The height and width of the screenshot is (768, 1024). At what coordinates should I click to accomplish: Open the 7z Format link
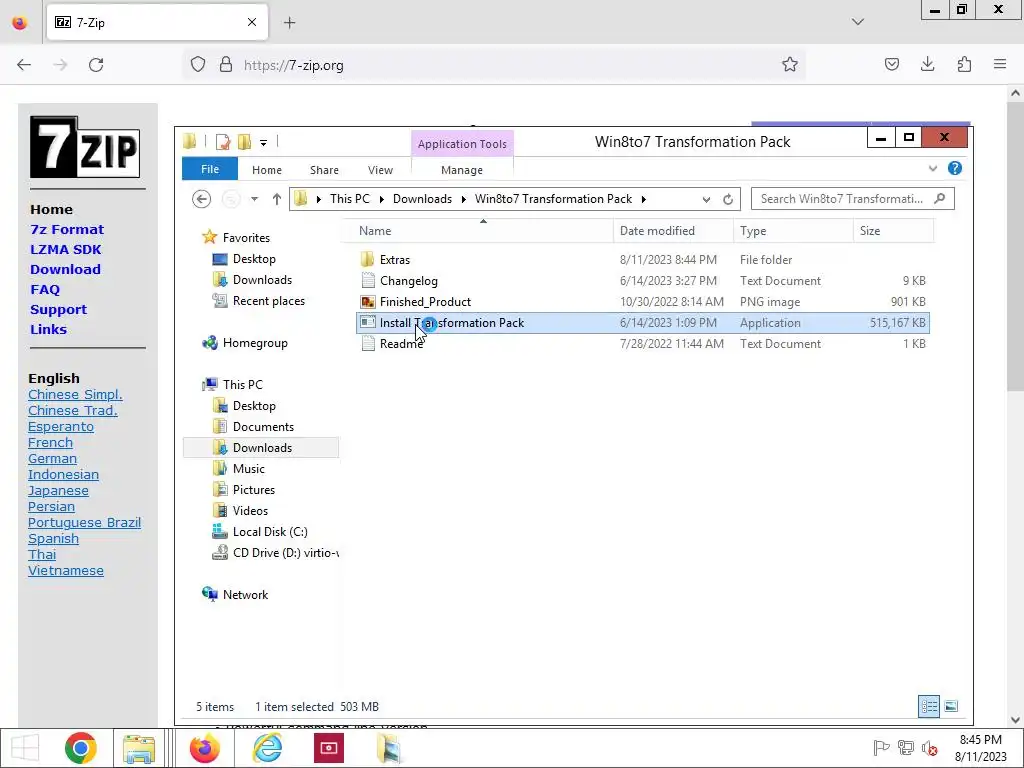pos(67,229)
